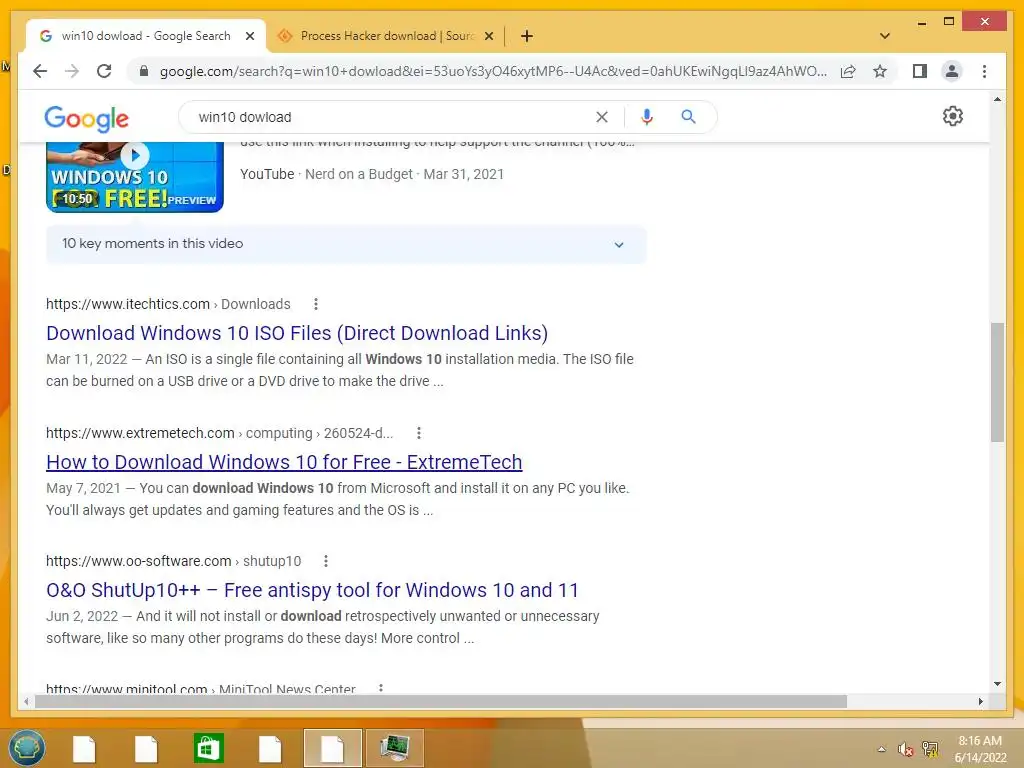Open Google quick settings gear
Screen dimensions: 1024x768
tap(952, 116)
